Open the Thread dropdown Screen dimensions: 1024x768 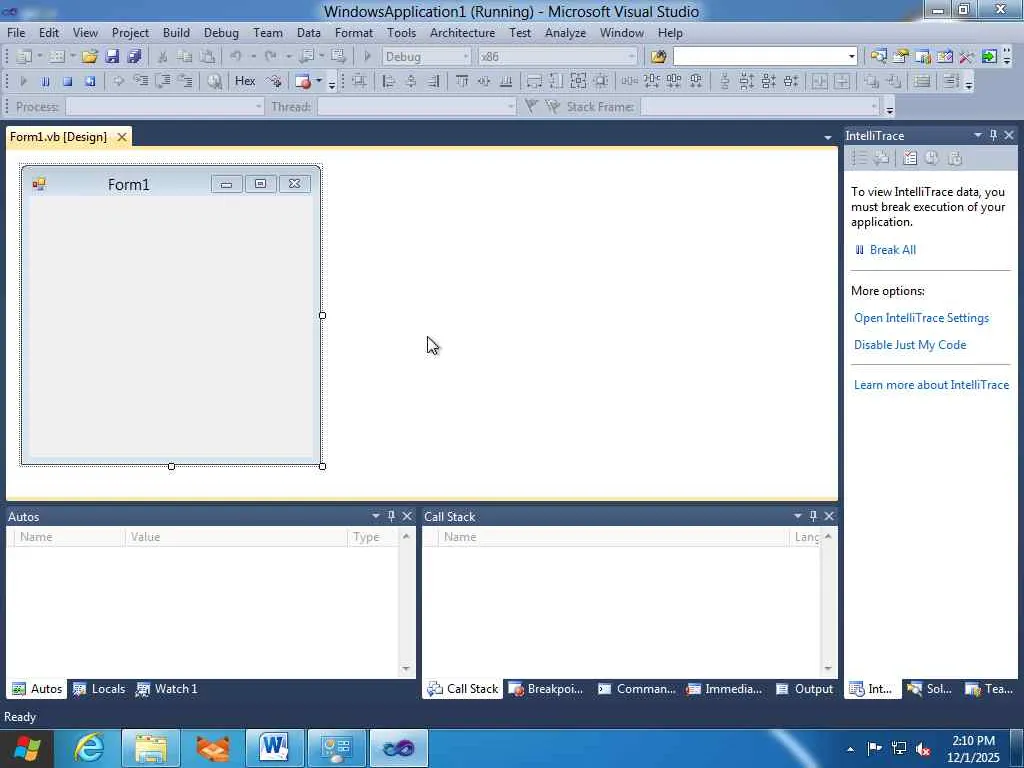511,106
